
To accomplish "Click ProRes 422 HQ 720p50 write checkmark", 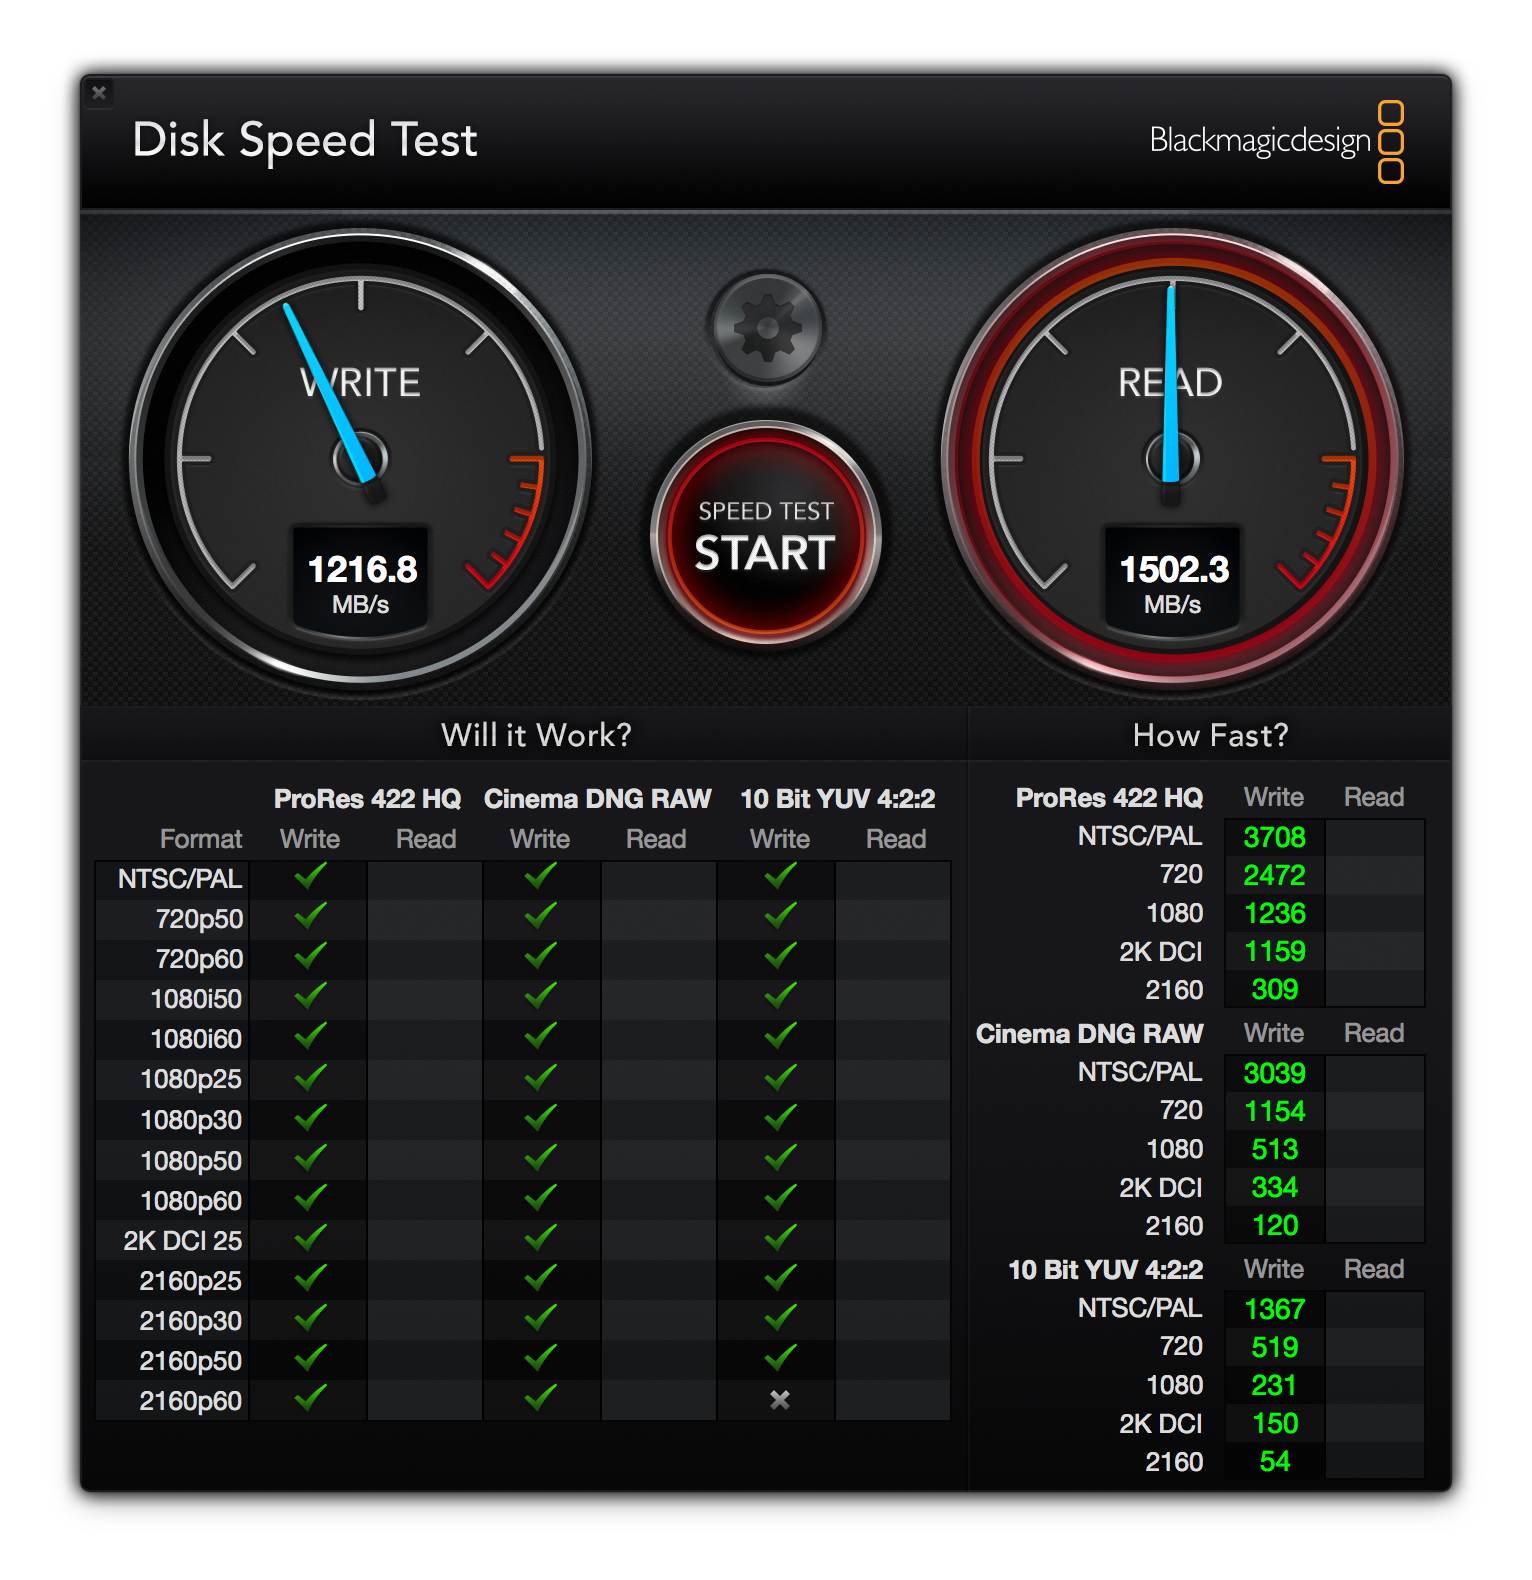I will coord(311,916).
